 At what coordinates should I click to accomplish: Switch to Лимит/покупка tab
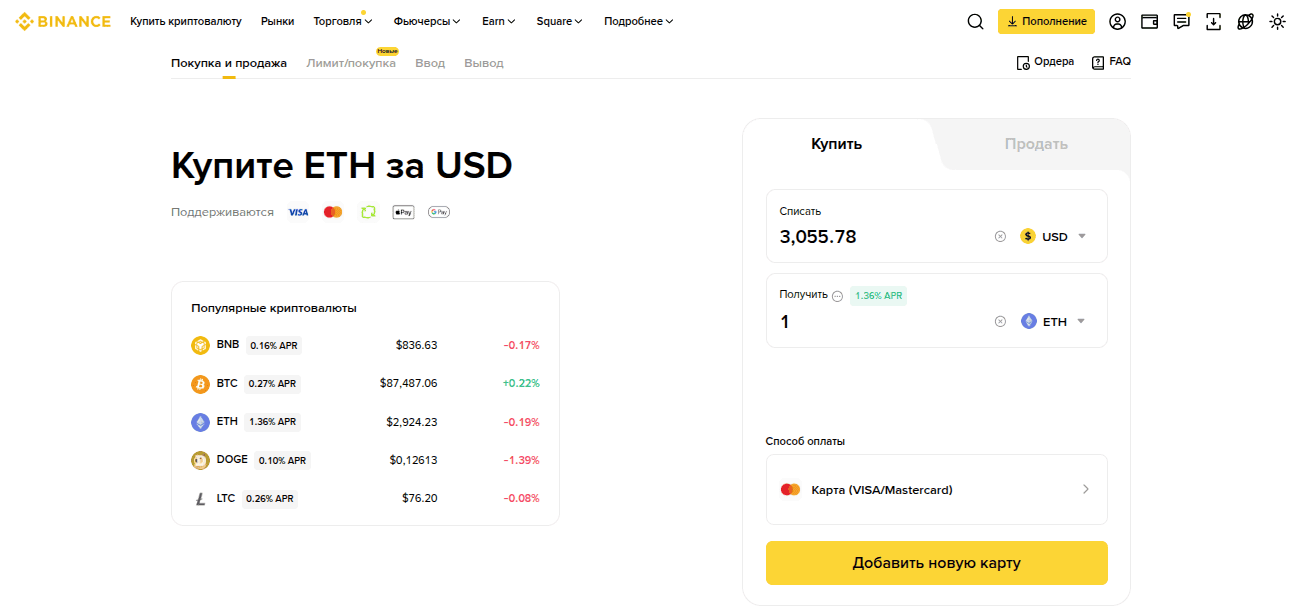coord(351,63)
